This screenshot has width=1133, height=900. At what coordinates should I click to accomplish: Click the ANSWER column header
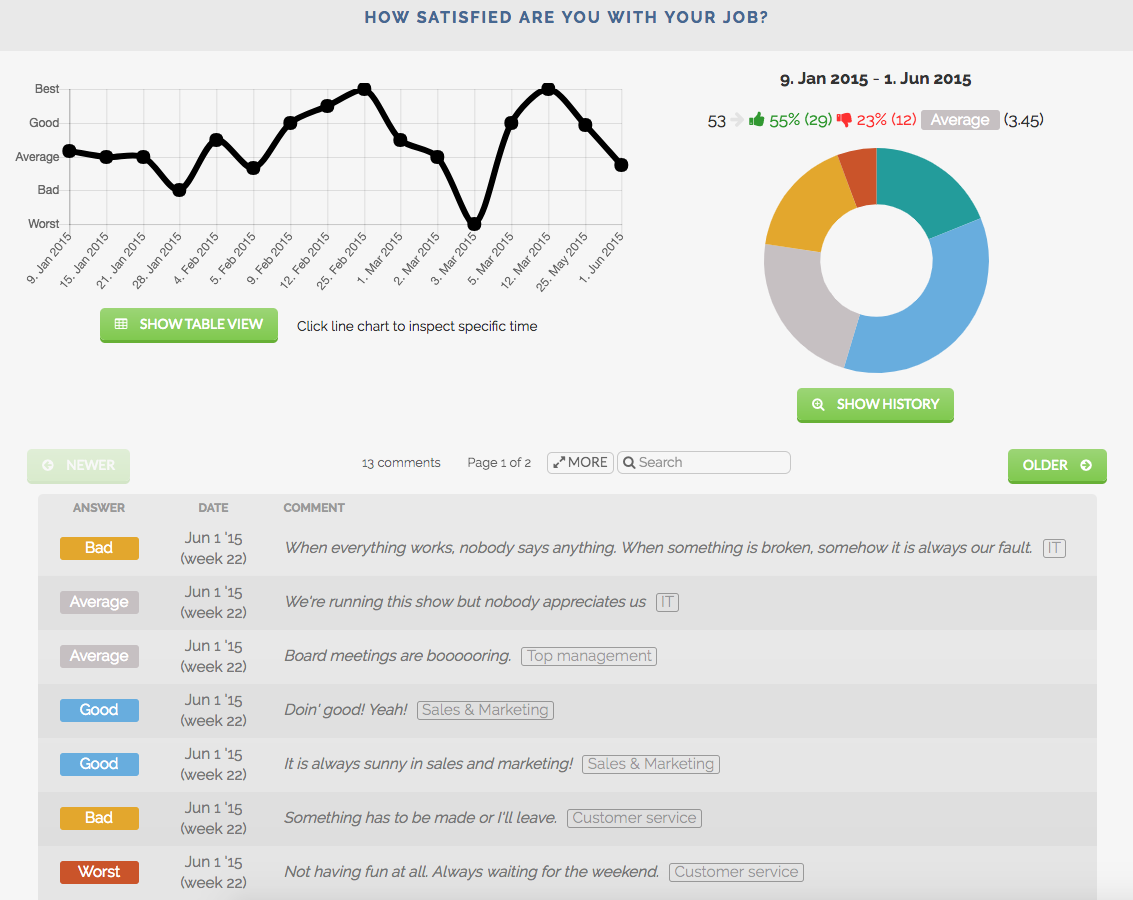(x=99, y=508)
